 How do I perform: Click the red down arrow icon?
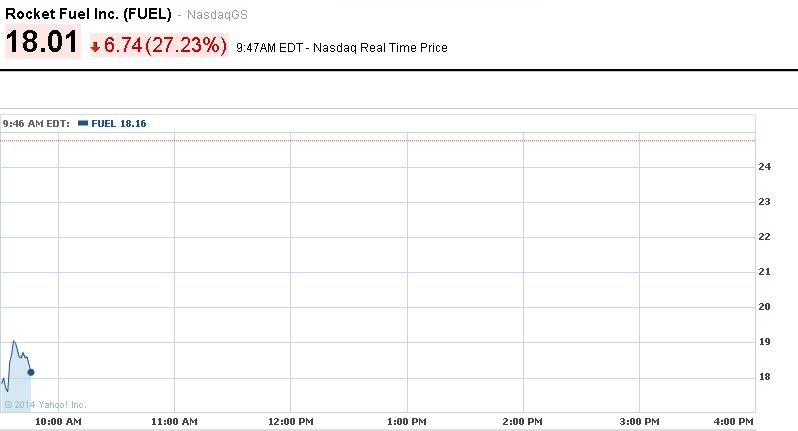tap(95, 46)
